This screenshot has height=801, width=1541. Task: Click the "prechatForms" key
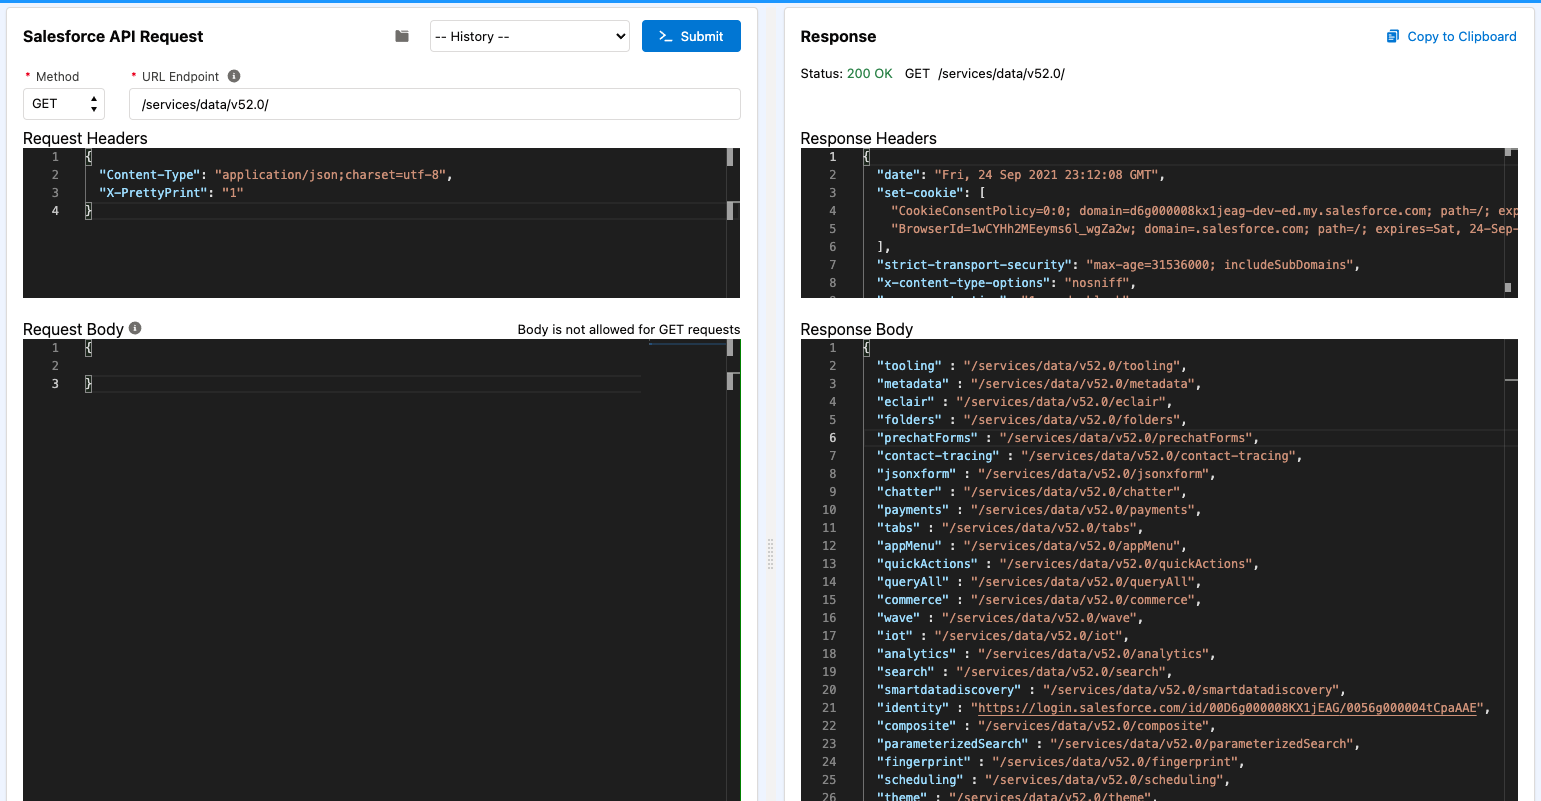pos(927,438)
